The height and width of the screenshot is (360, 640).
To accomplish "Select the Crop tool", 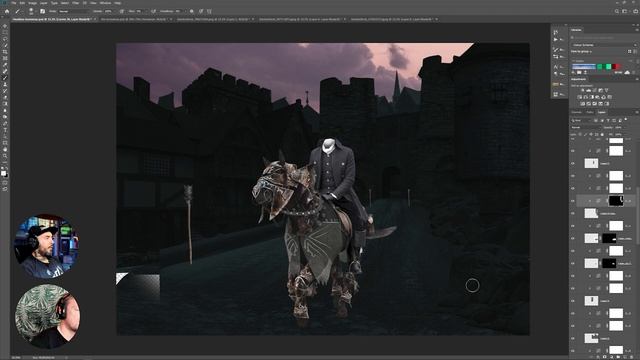I will pyautogui.click(x=5, y=52).
